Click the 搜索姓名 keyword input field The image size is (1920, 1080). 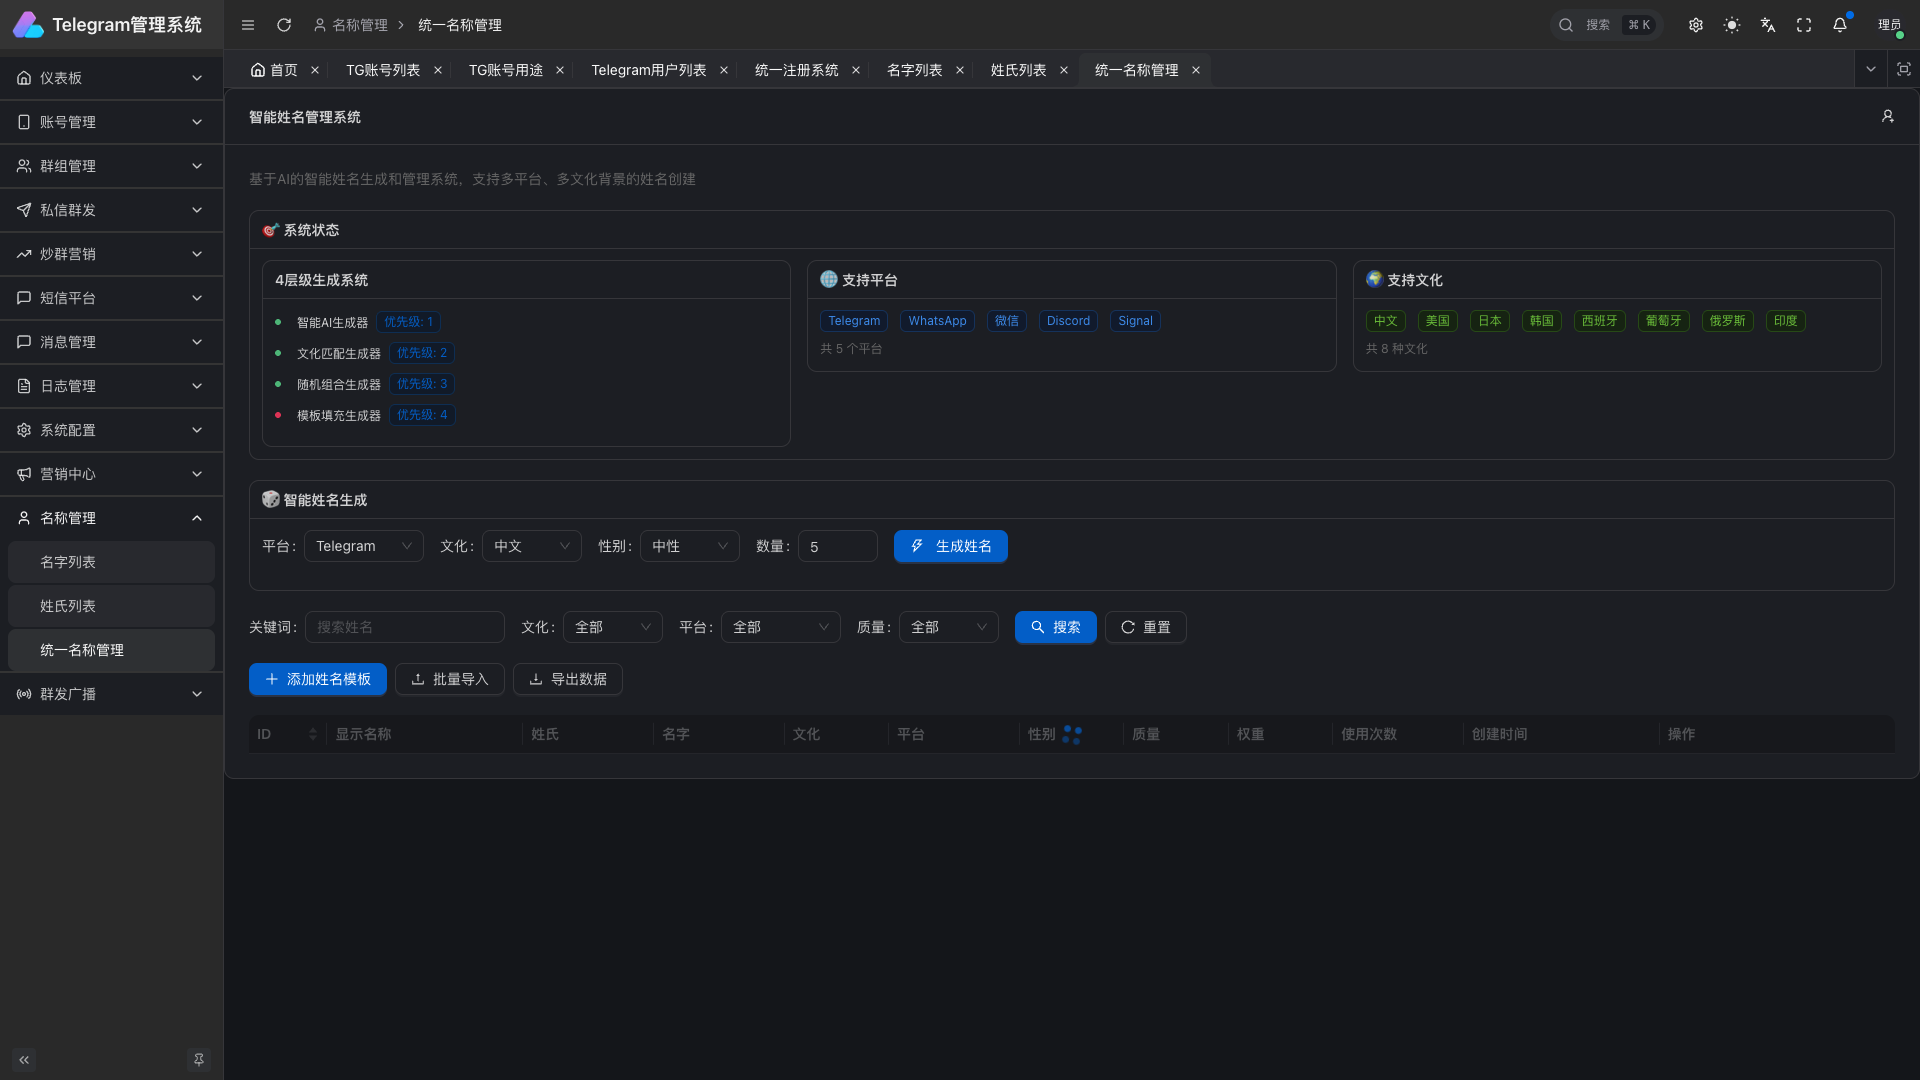pos(404,627)
